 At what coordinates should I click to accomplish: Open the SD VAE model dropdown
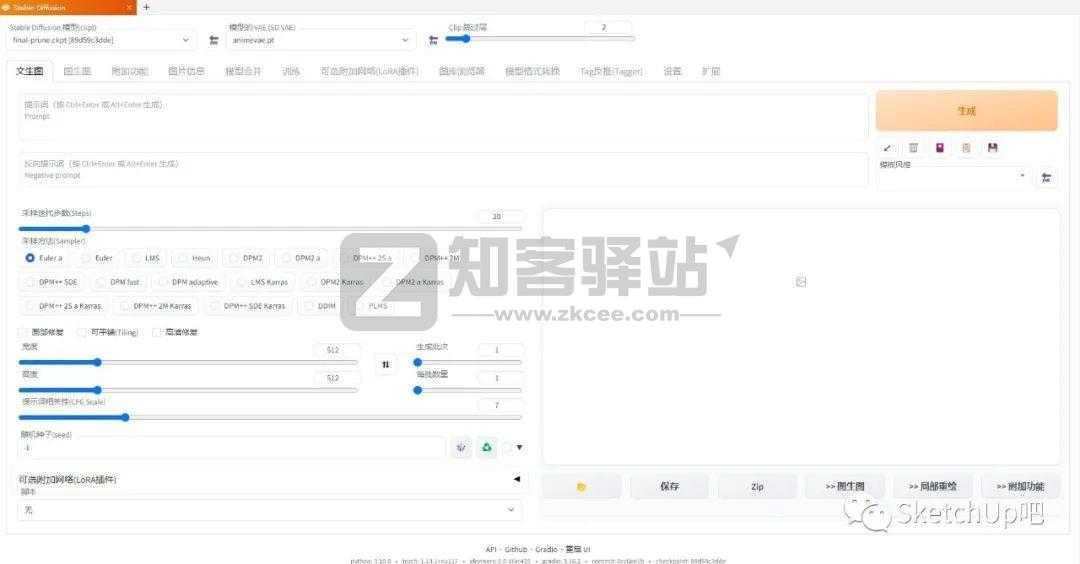[x=320, y=40]
